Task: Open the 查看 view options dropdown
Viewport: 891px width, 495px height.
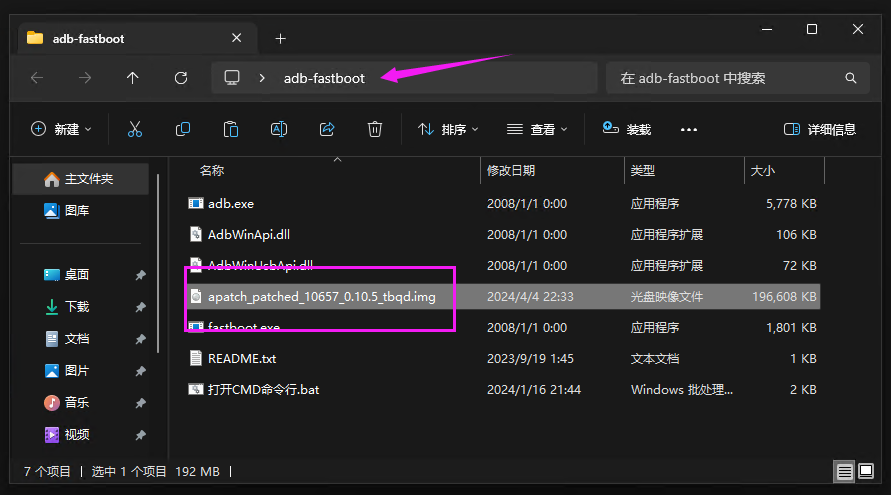Action: click(536, 129)
